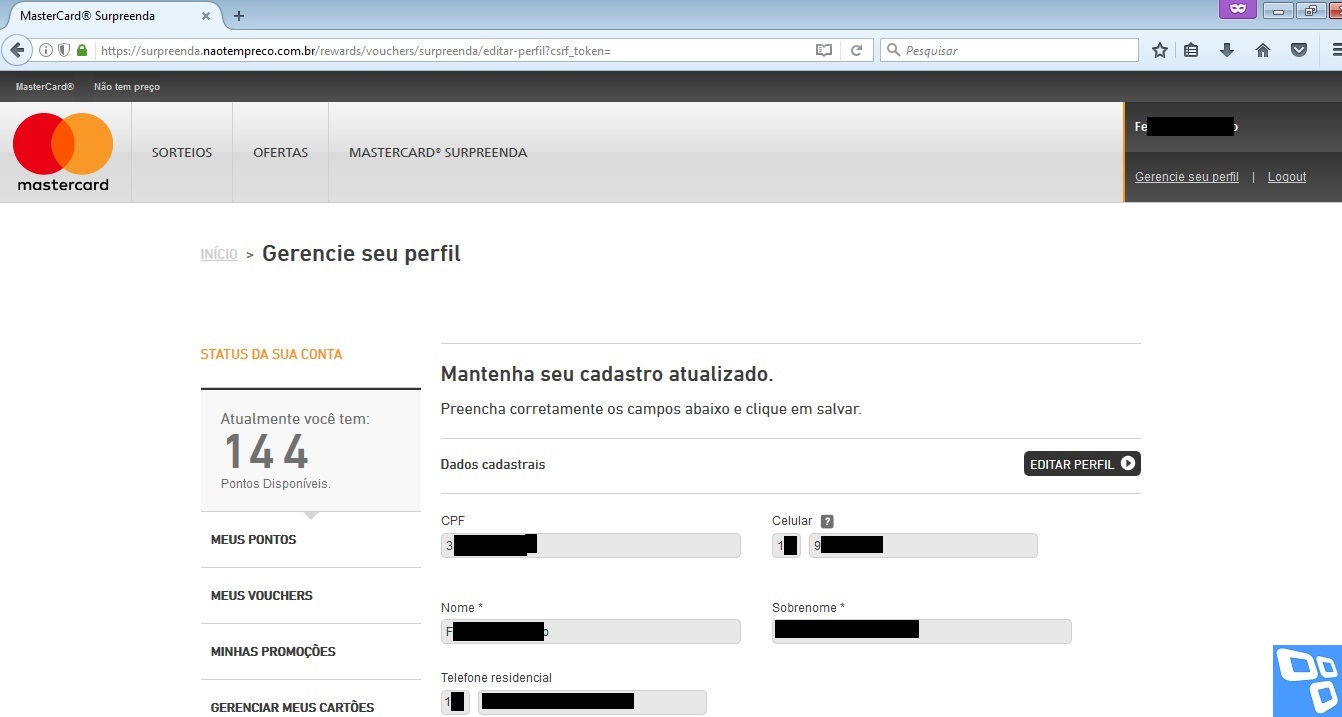Close the MasterCard Surpreenda tab
This screenshot has height=717, width=1342.
[x=208, y=16]
